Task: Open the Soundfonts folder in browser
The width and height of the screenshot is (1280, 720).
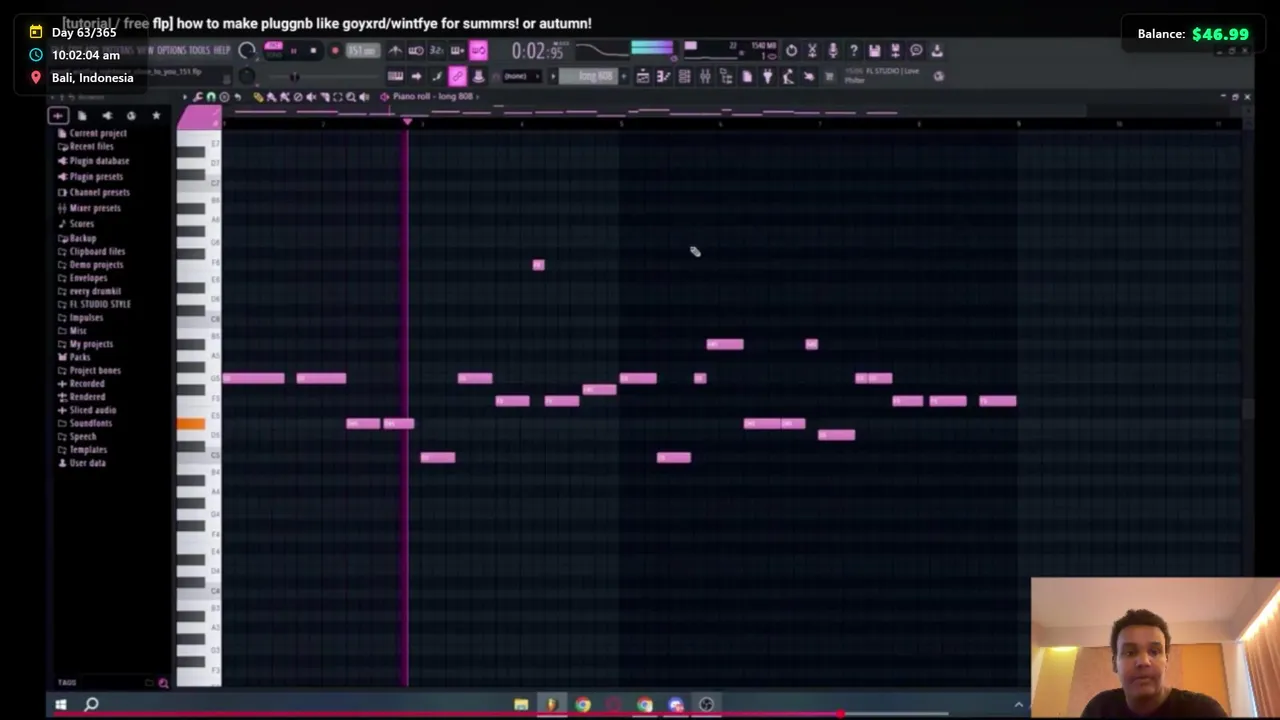Action: [x=85, y=423]
